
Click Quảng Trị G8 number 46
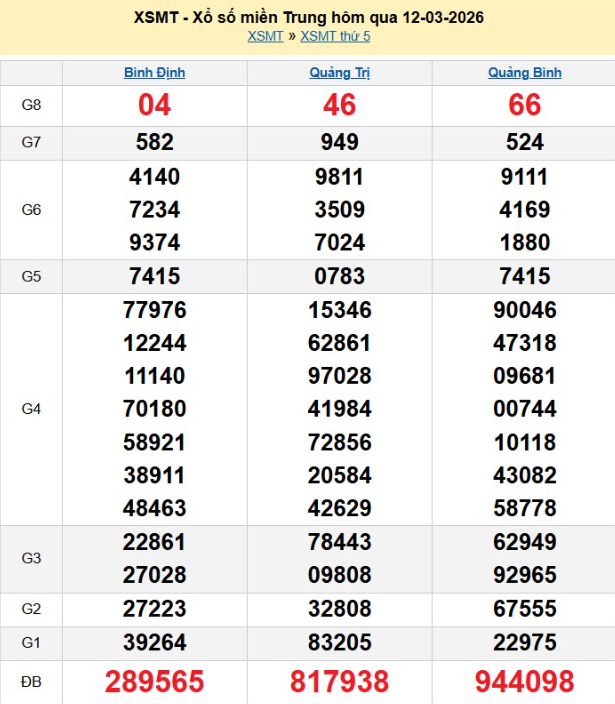click(x=340, y=105)
